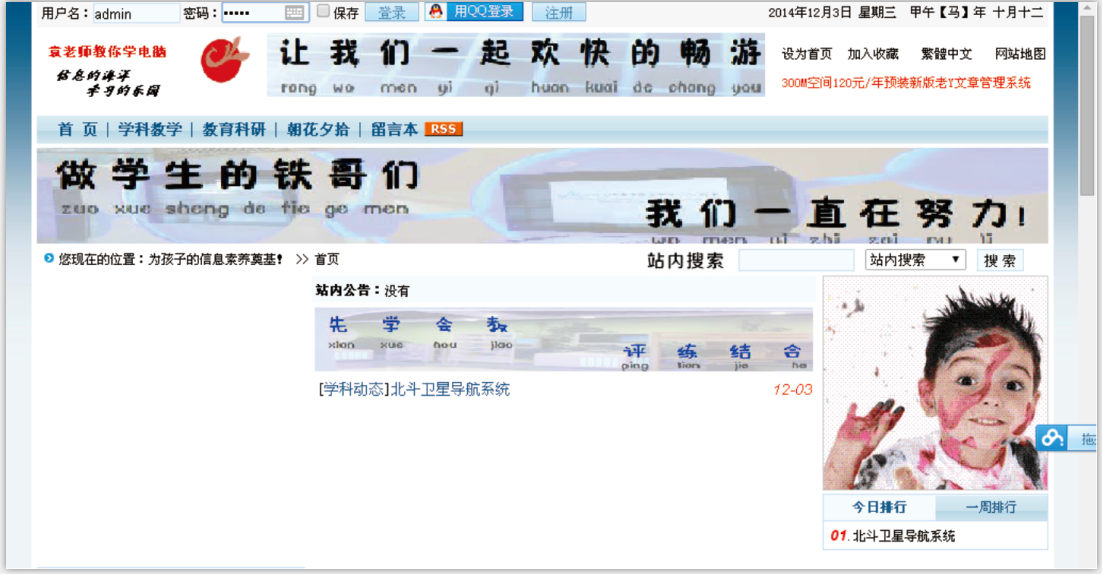Click the 做学生的铁哥们 banner image
The height and width of the screenshot is (574, 1102).
(542, 195)
